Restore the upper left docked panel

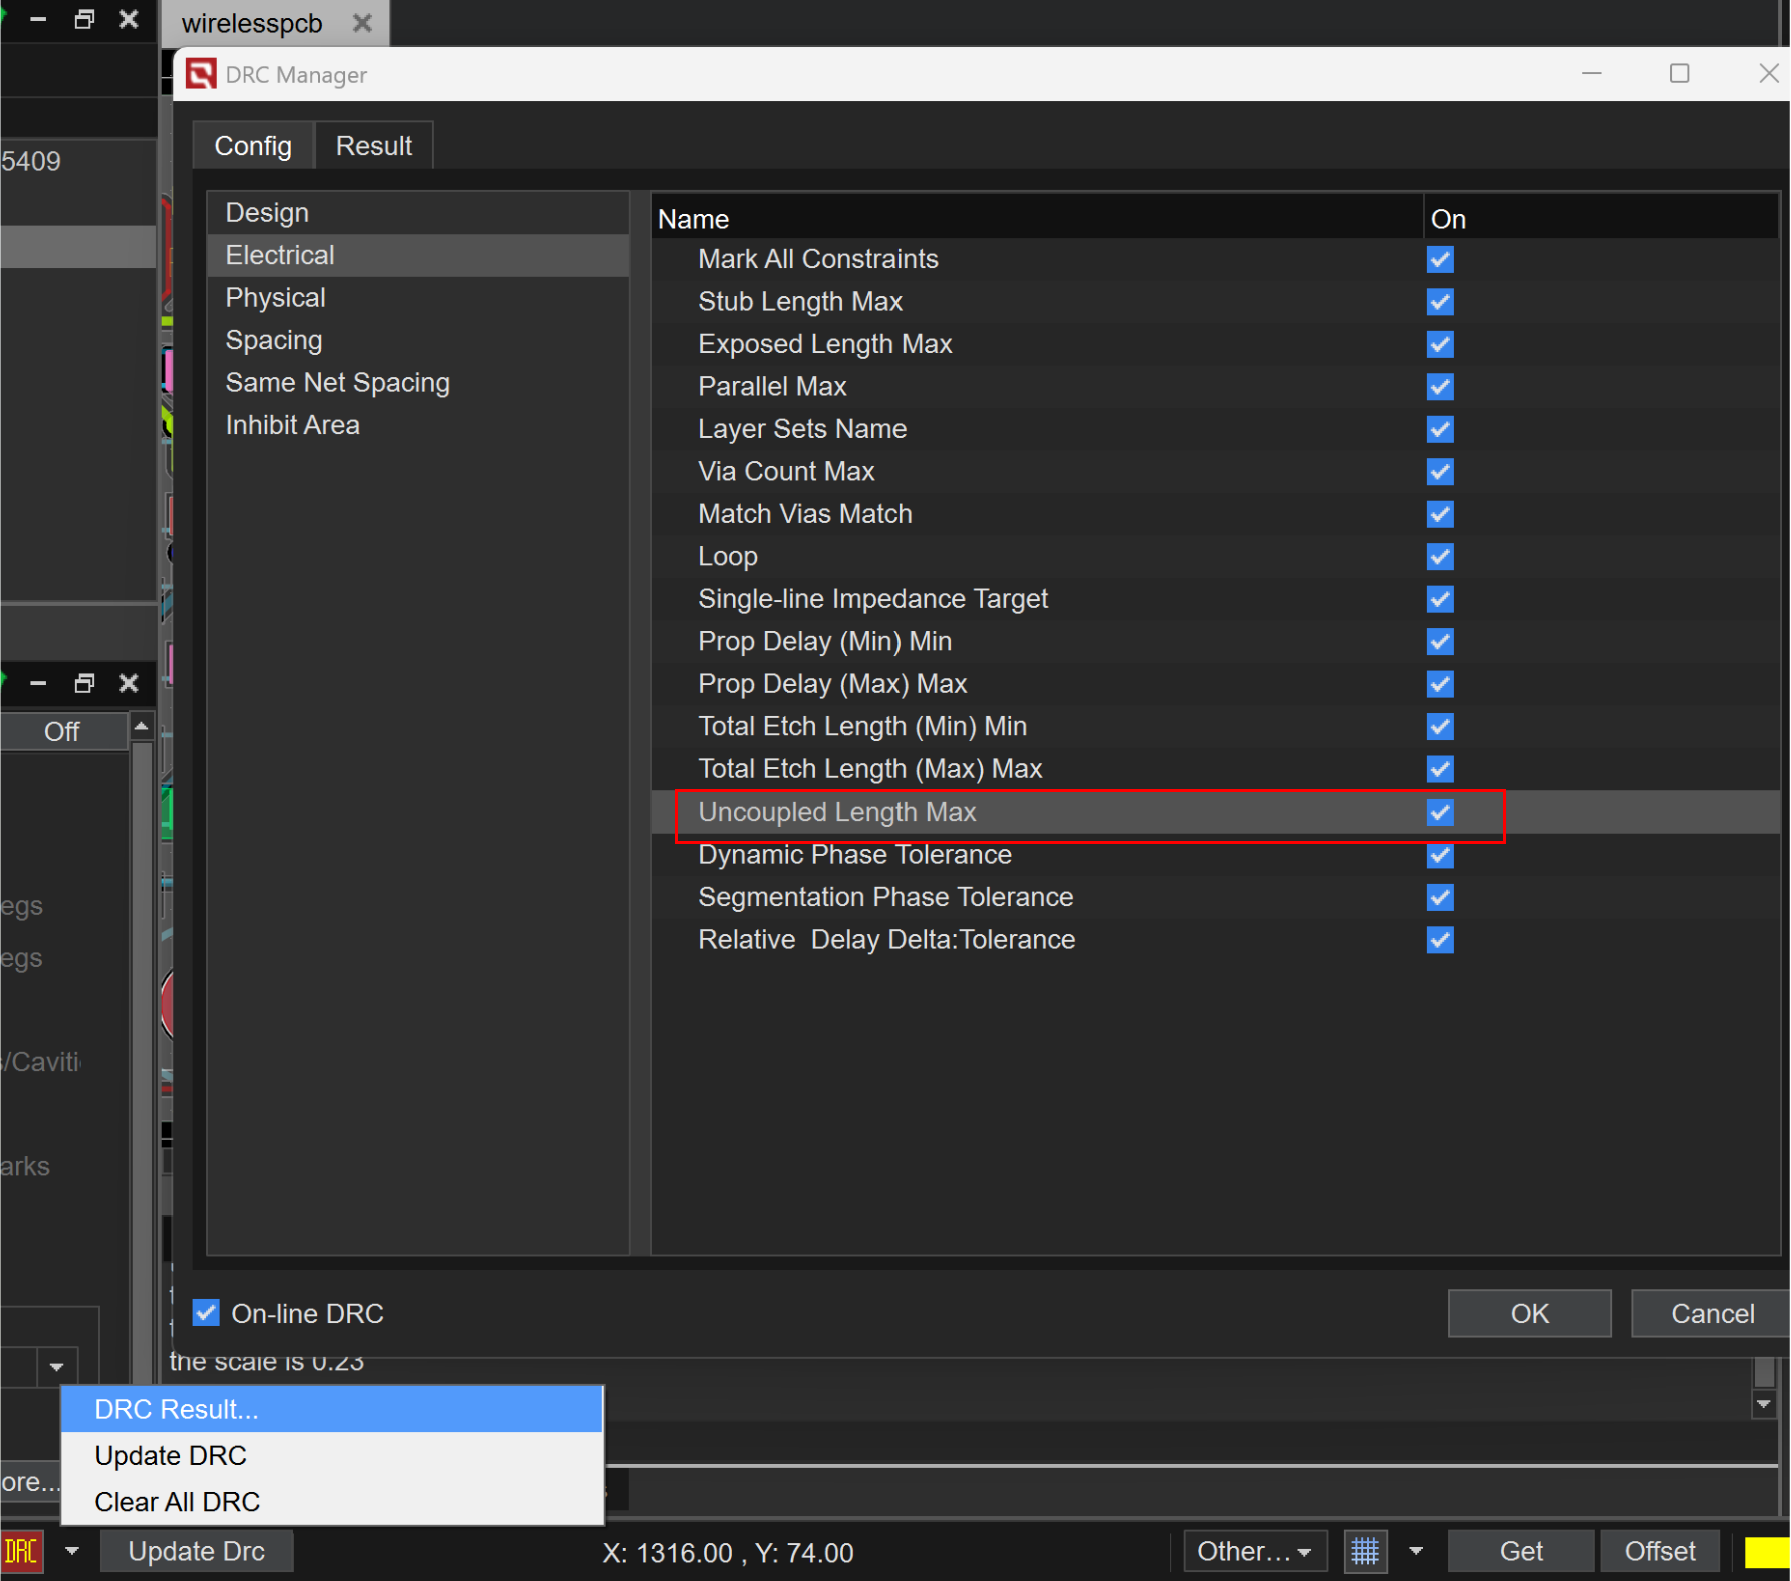click(84, 19)
